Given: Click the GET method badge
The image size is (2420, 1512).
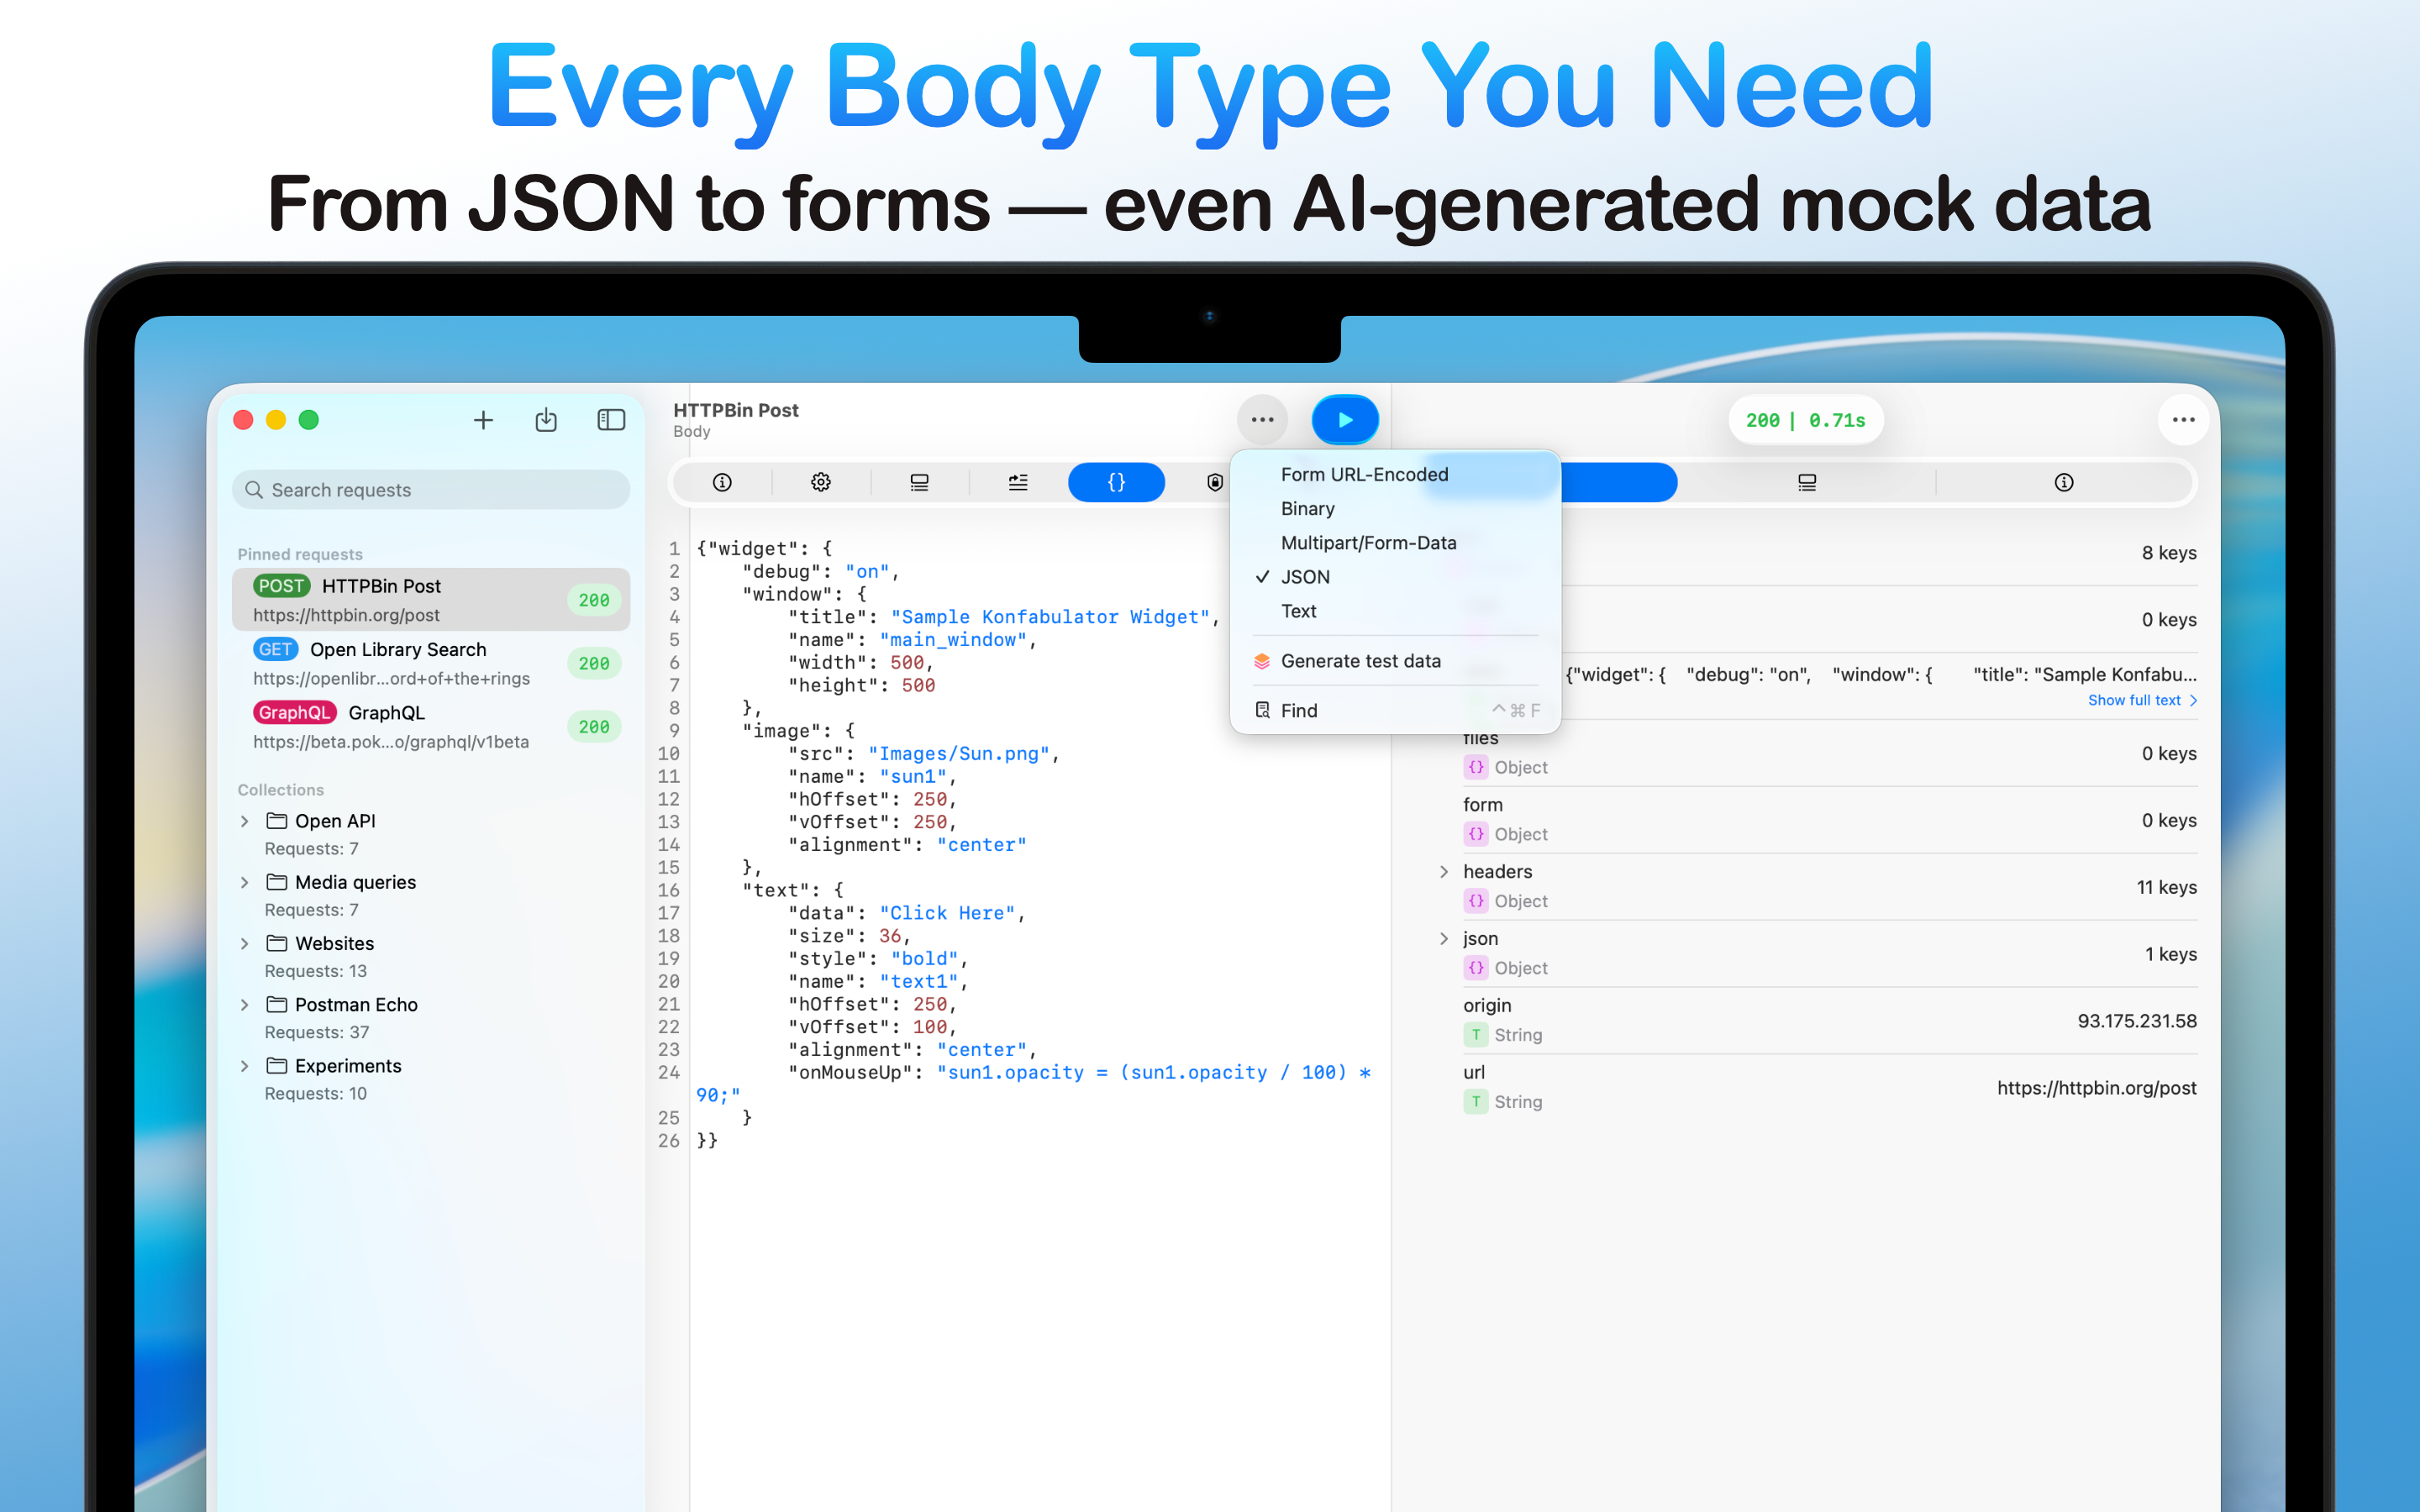Looking at the screenshot, I should (x=275, y=649).
